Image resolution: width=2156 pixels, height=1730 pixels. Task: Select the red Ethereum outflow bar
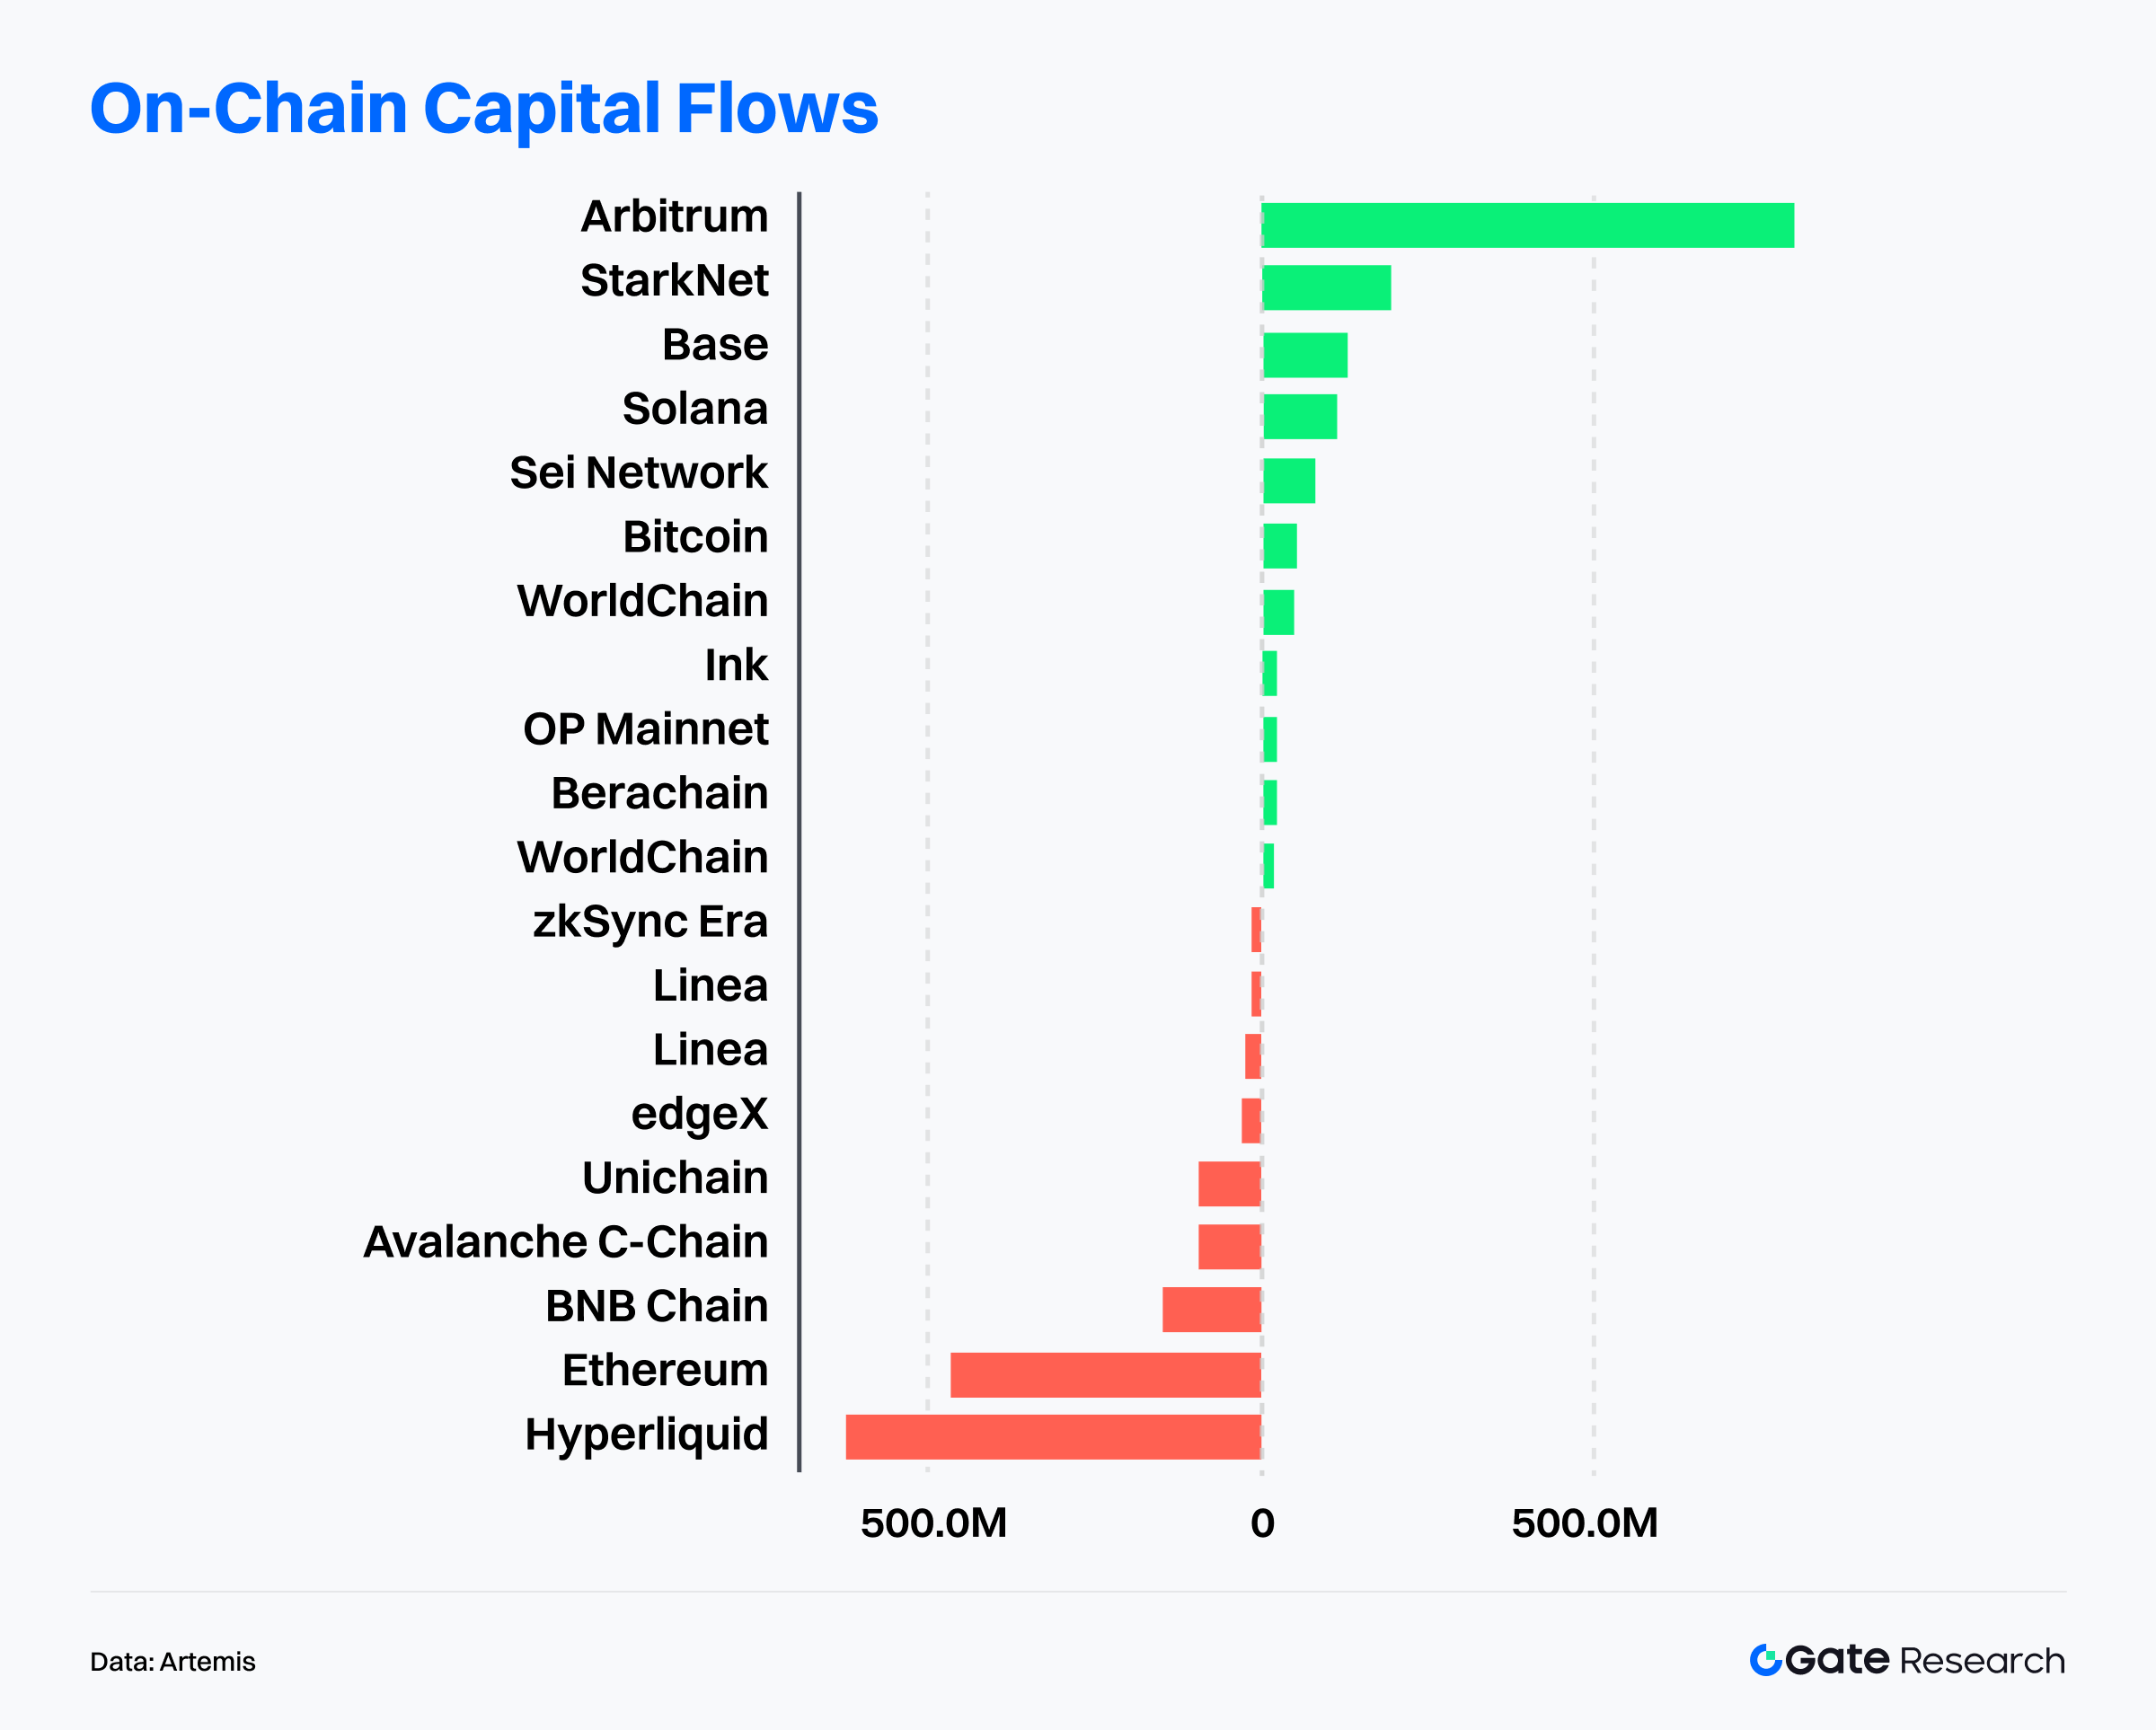[1105, 1375]
